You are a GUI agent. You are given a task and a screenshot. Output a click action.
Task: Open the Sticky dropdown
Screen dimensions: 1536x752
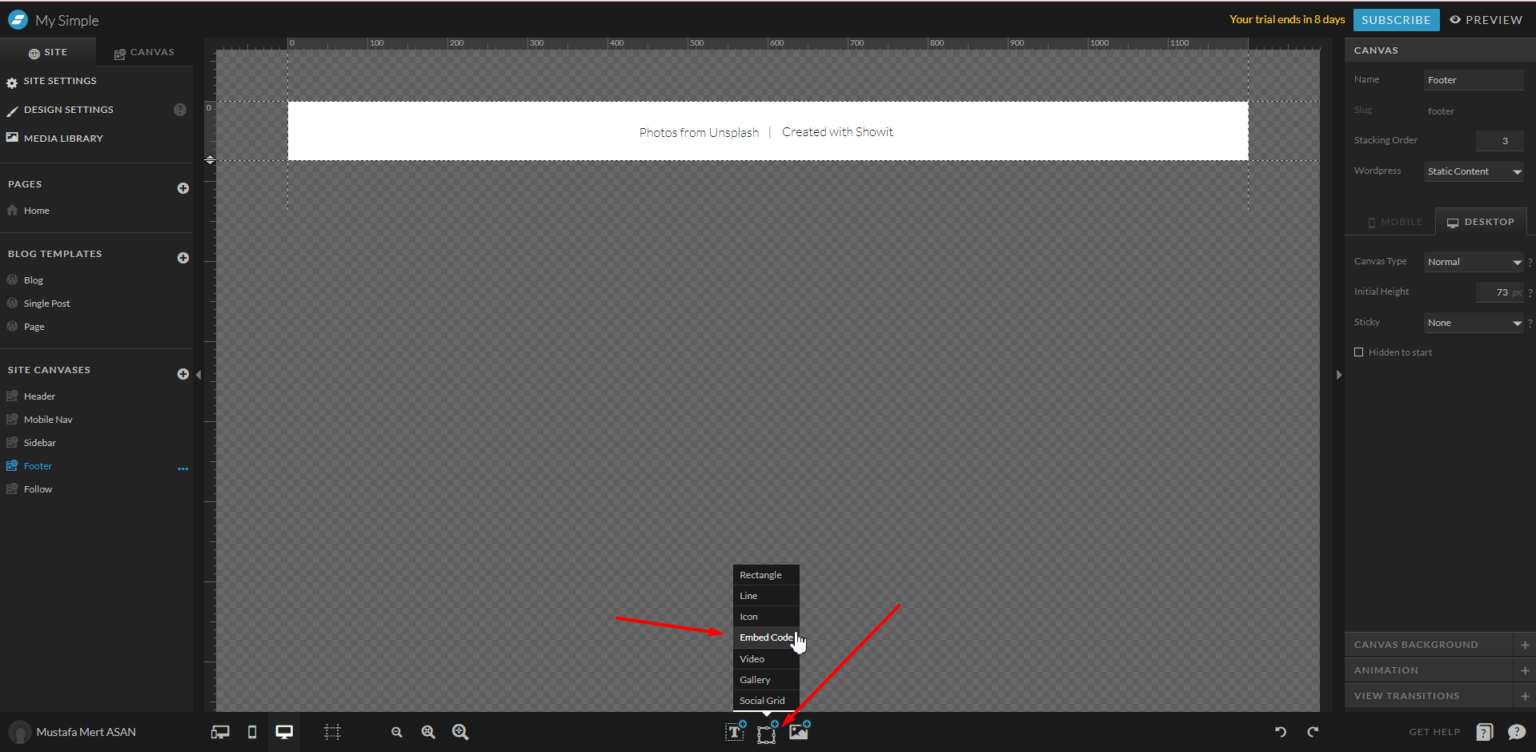pos(1473,323)
